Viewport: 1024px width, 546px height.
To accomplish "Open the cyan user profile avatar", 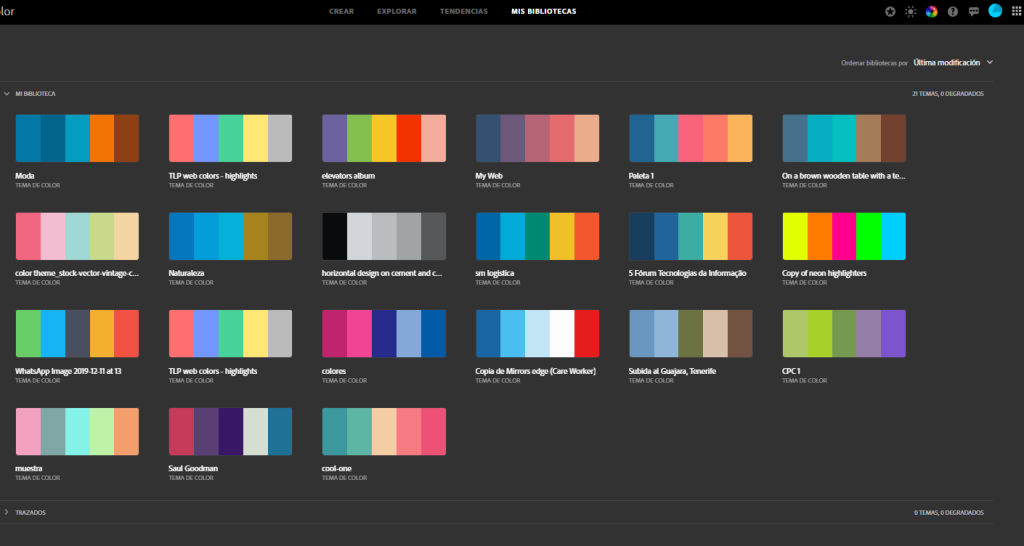I will click(x=995, y=10).
